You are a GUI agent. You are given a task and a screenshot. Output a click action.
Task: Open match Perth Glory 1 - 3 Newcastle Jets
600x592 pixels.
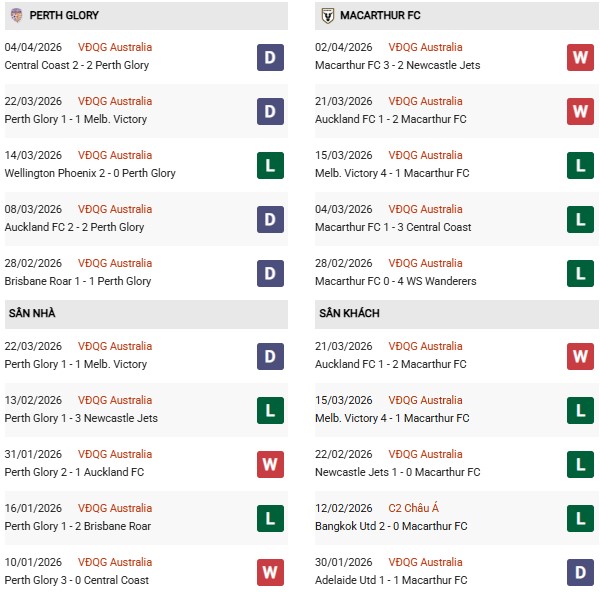pos(81,418)
